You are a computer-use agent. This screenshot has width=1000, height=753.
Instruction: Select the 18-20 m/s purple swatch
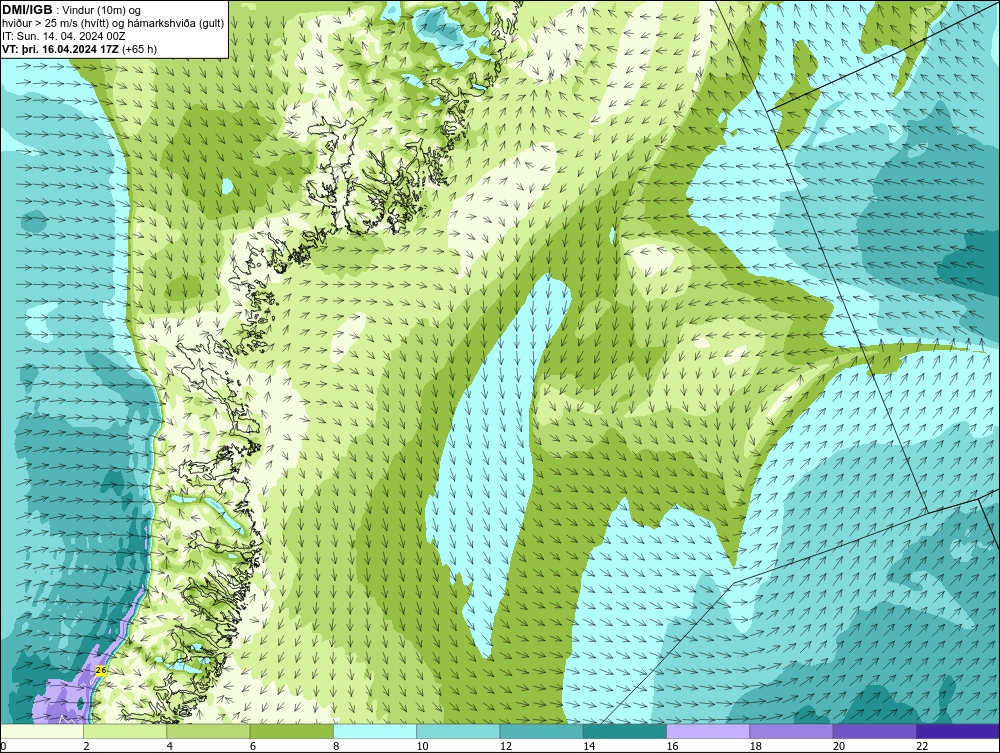click(x=791, y=731)
